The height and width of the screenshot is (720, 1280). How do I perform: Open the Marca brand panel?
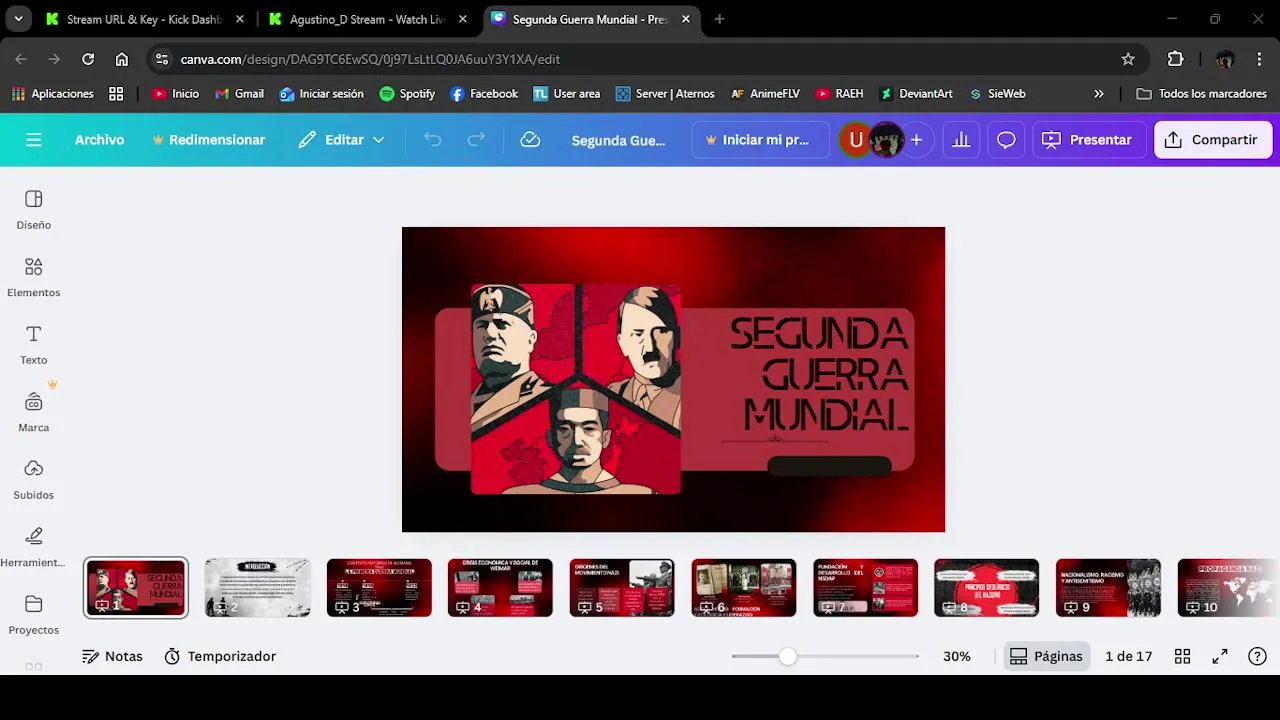[x=33, y=412]
